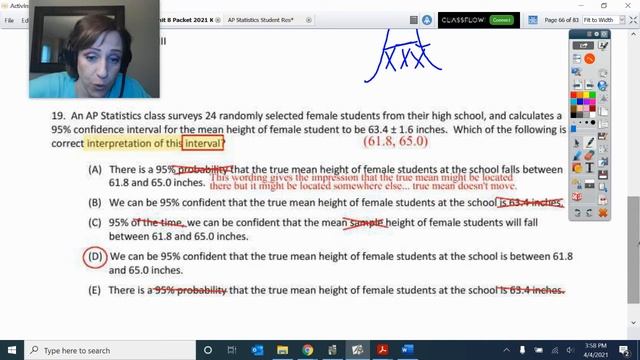The image size is (640, 360).
Task: Click the orange X delete tool
Action: click(x=603, y=212)
